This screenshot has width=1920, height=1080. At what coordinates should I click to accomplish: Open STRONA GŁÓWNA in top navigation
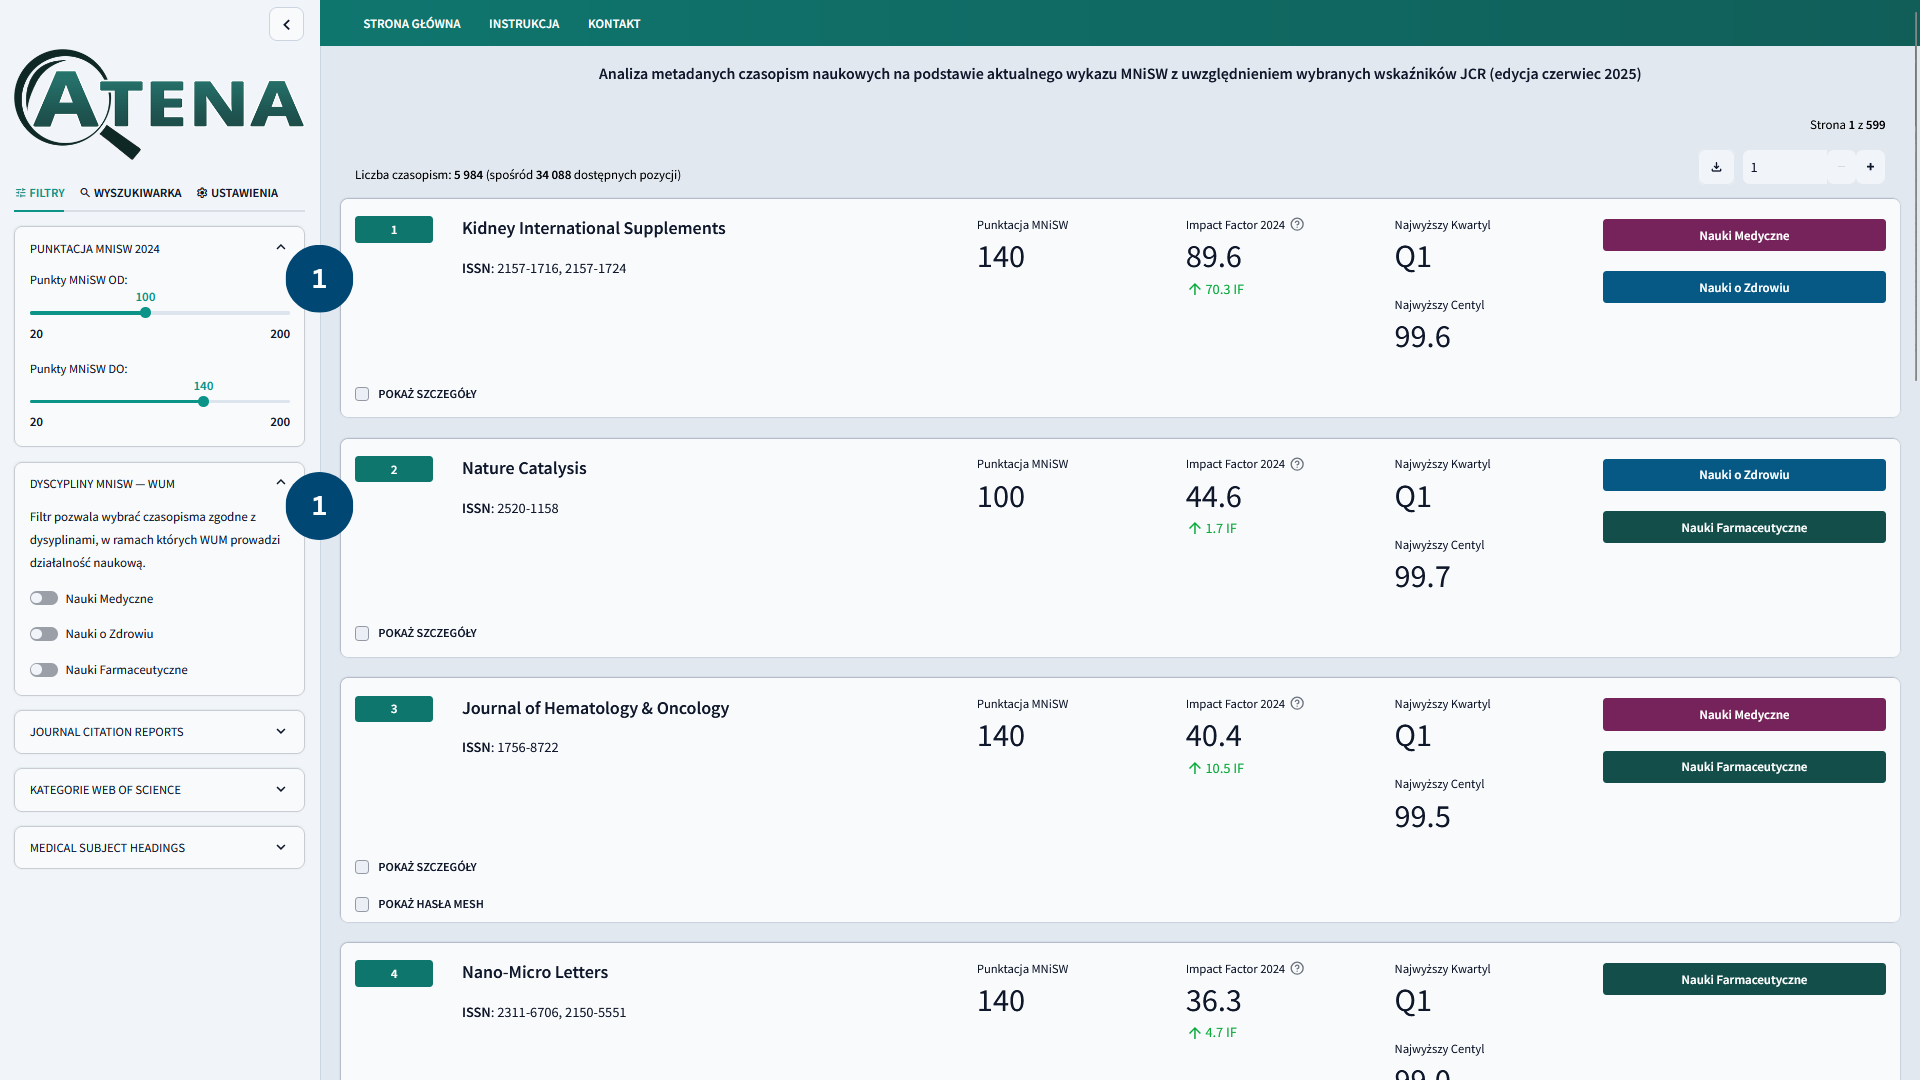pos(412,24)
